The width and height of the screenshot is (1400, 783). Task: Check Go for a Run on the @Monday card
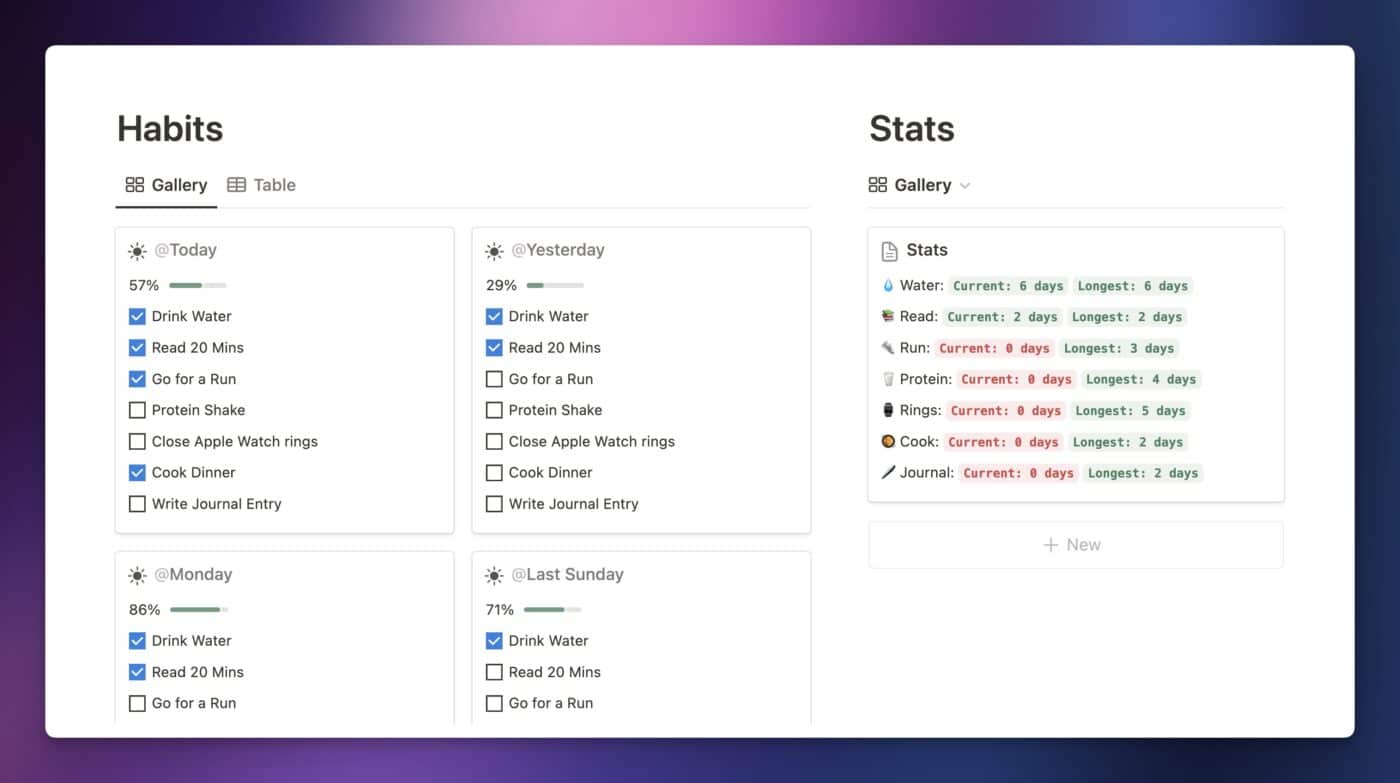pos(137,703)
